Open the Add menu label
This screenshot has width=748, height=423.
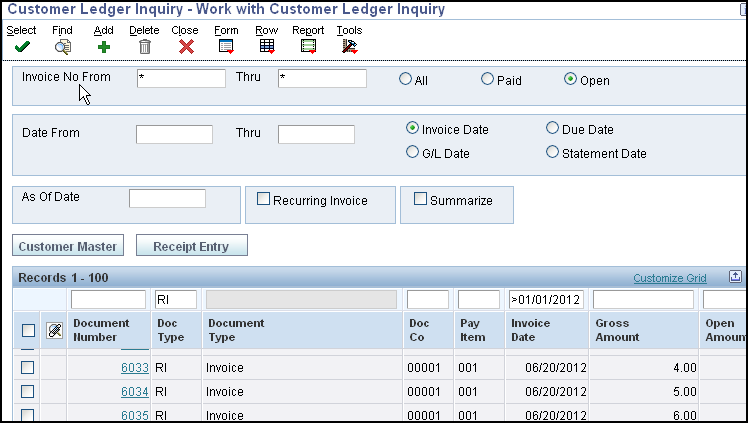[x=104, y=30]
